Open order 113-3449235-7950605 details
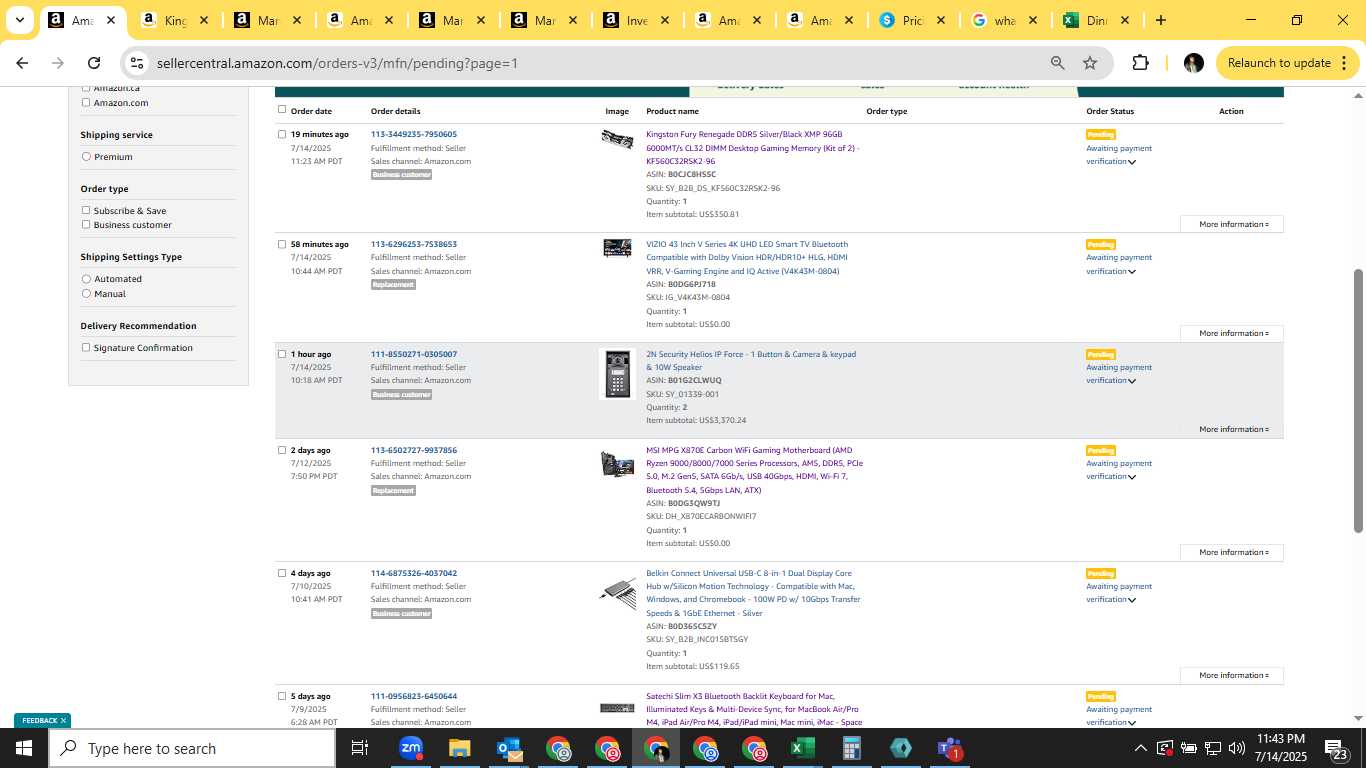This screenshot has height=768, width=1366. 414,134
